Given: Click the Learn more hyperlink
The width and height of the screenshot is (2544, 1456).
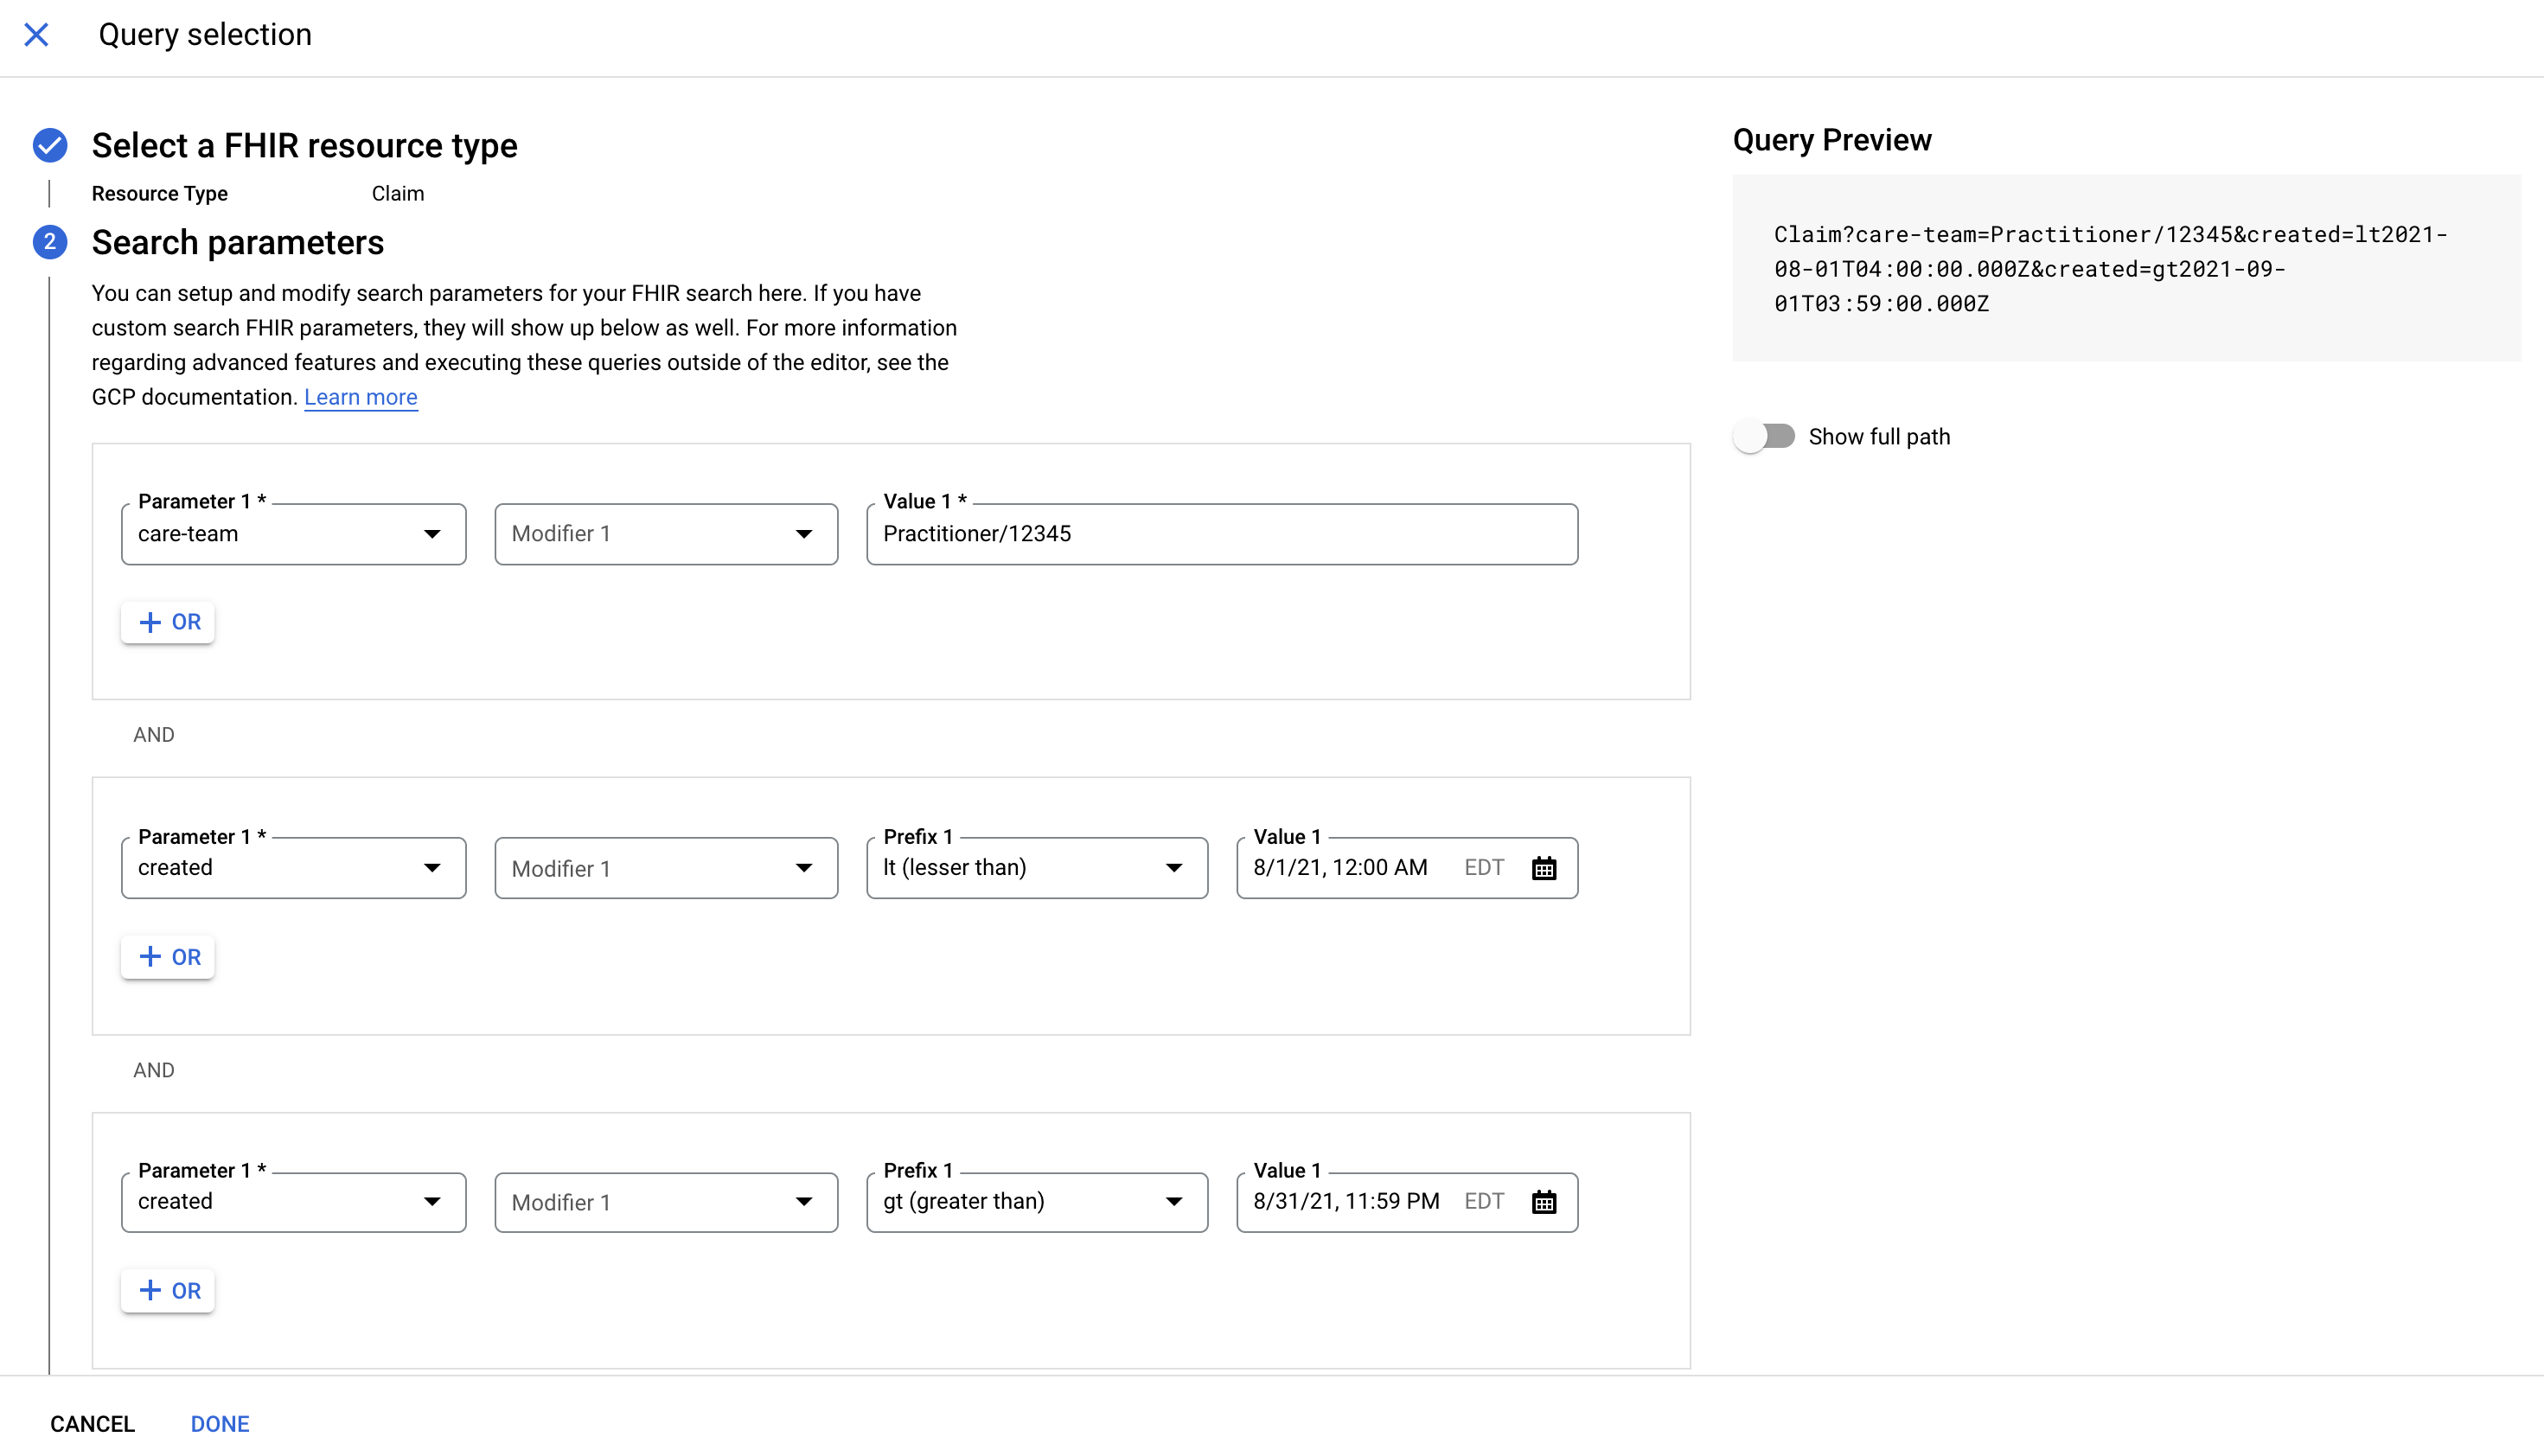Looking at the screenshot, I should tap(360, 397).
